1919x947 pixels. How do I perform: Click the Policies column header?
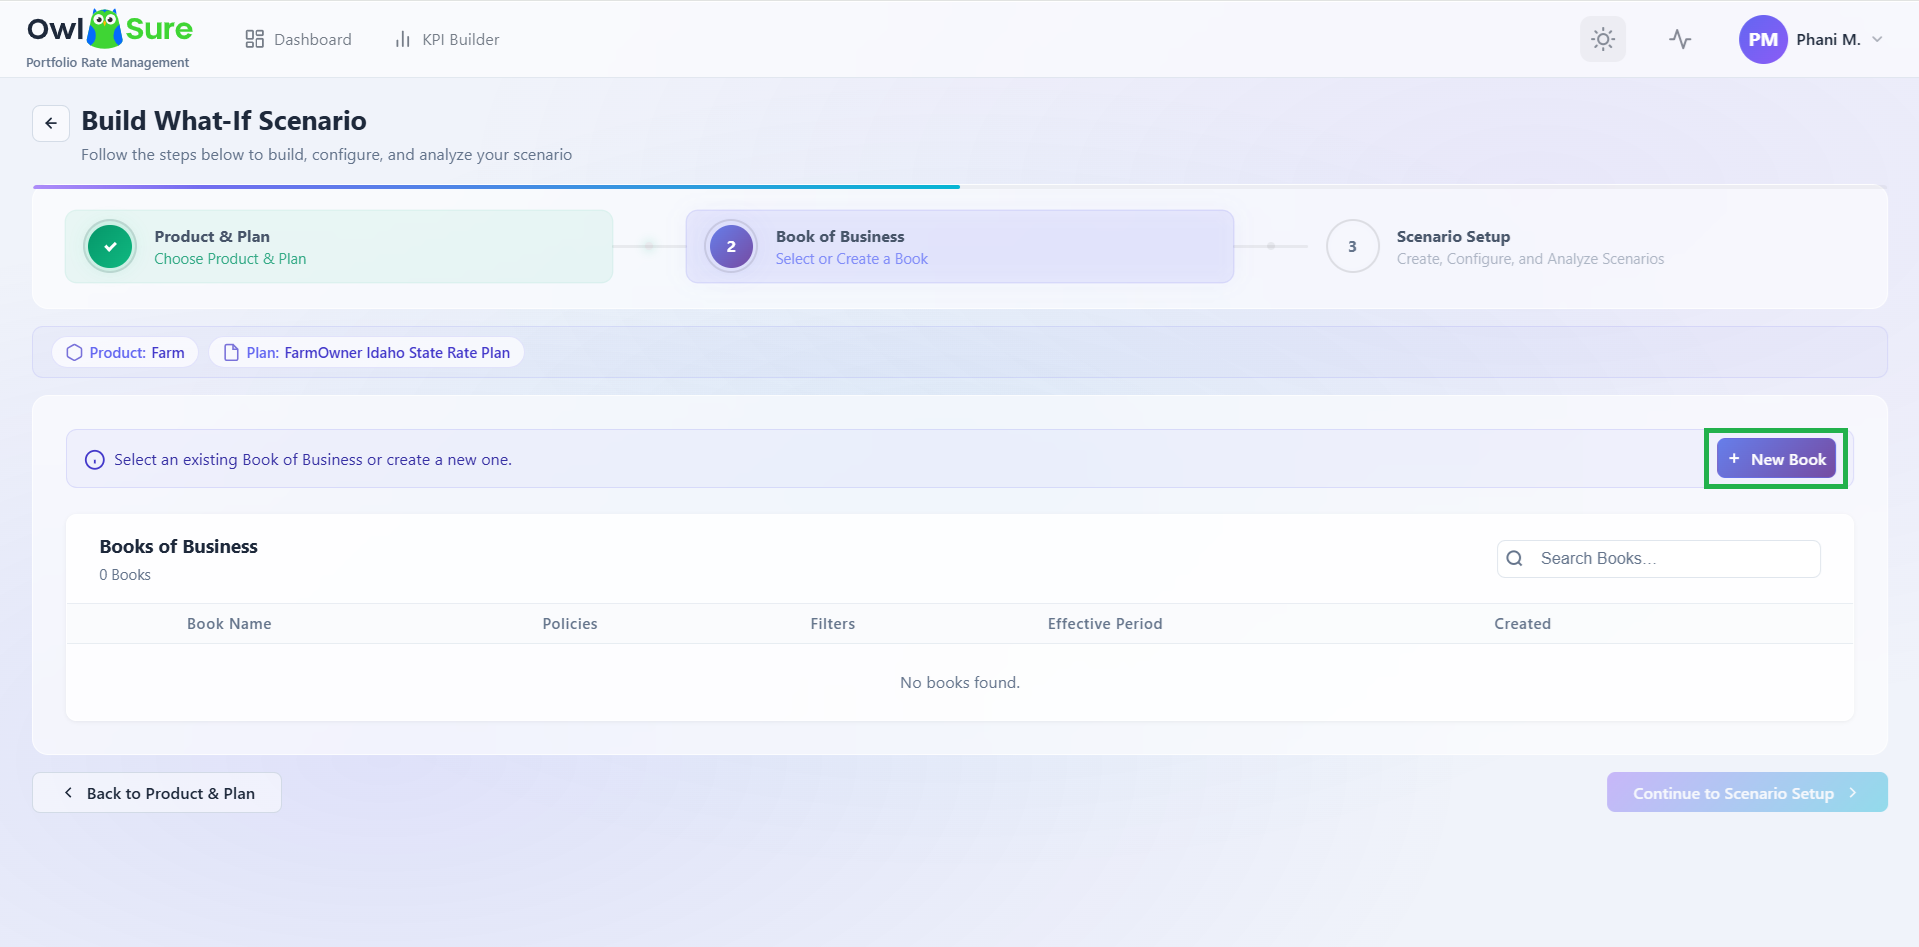[570, 623]
